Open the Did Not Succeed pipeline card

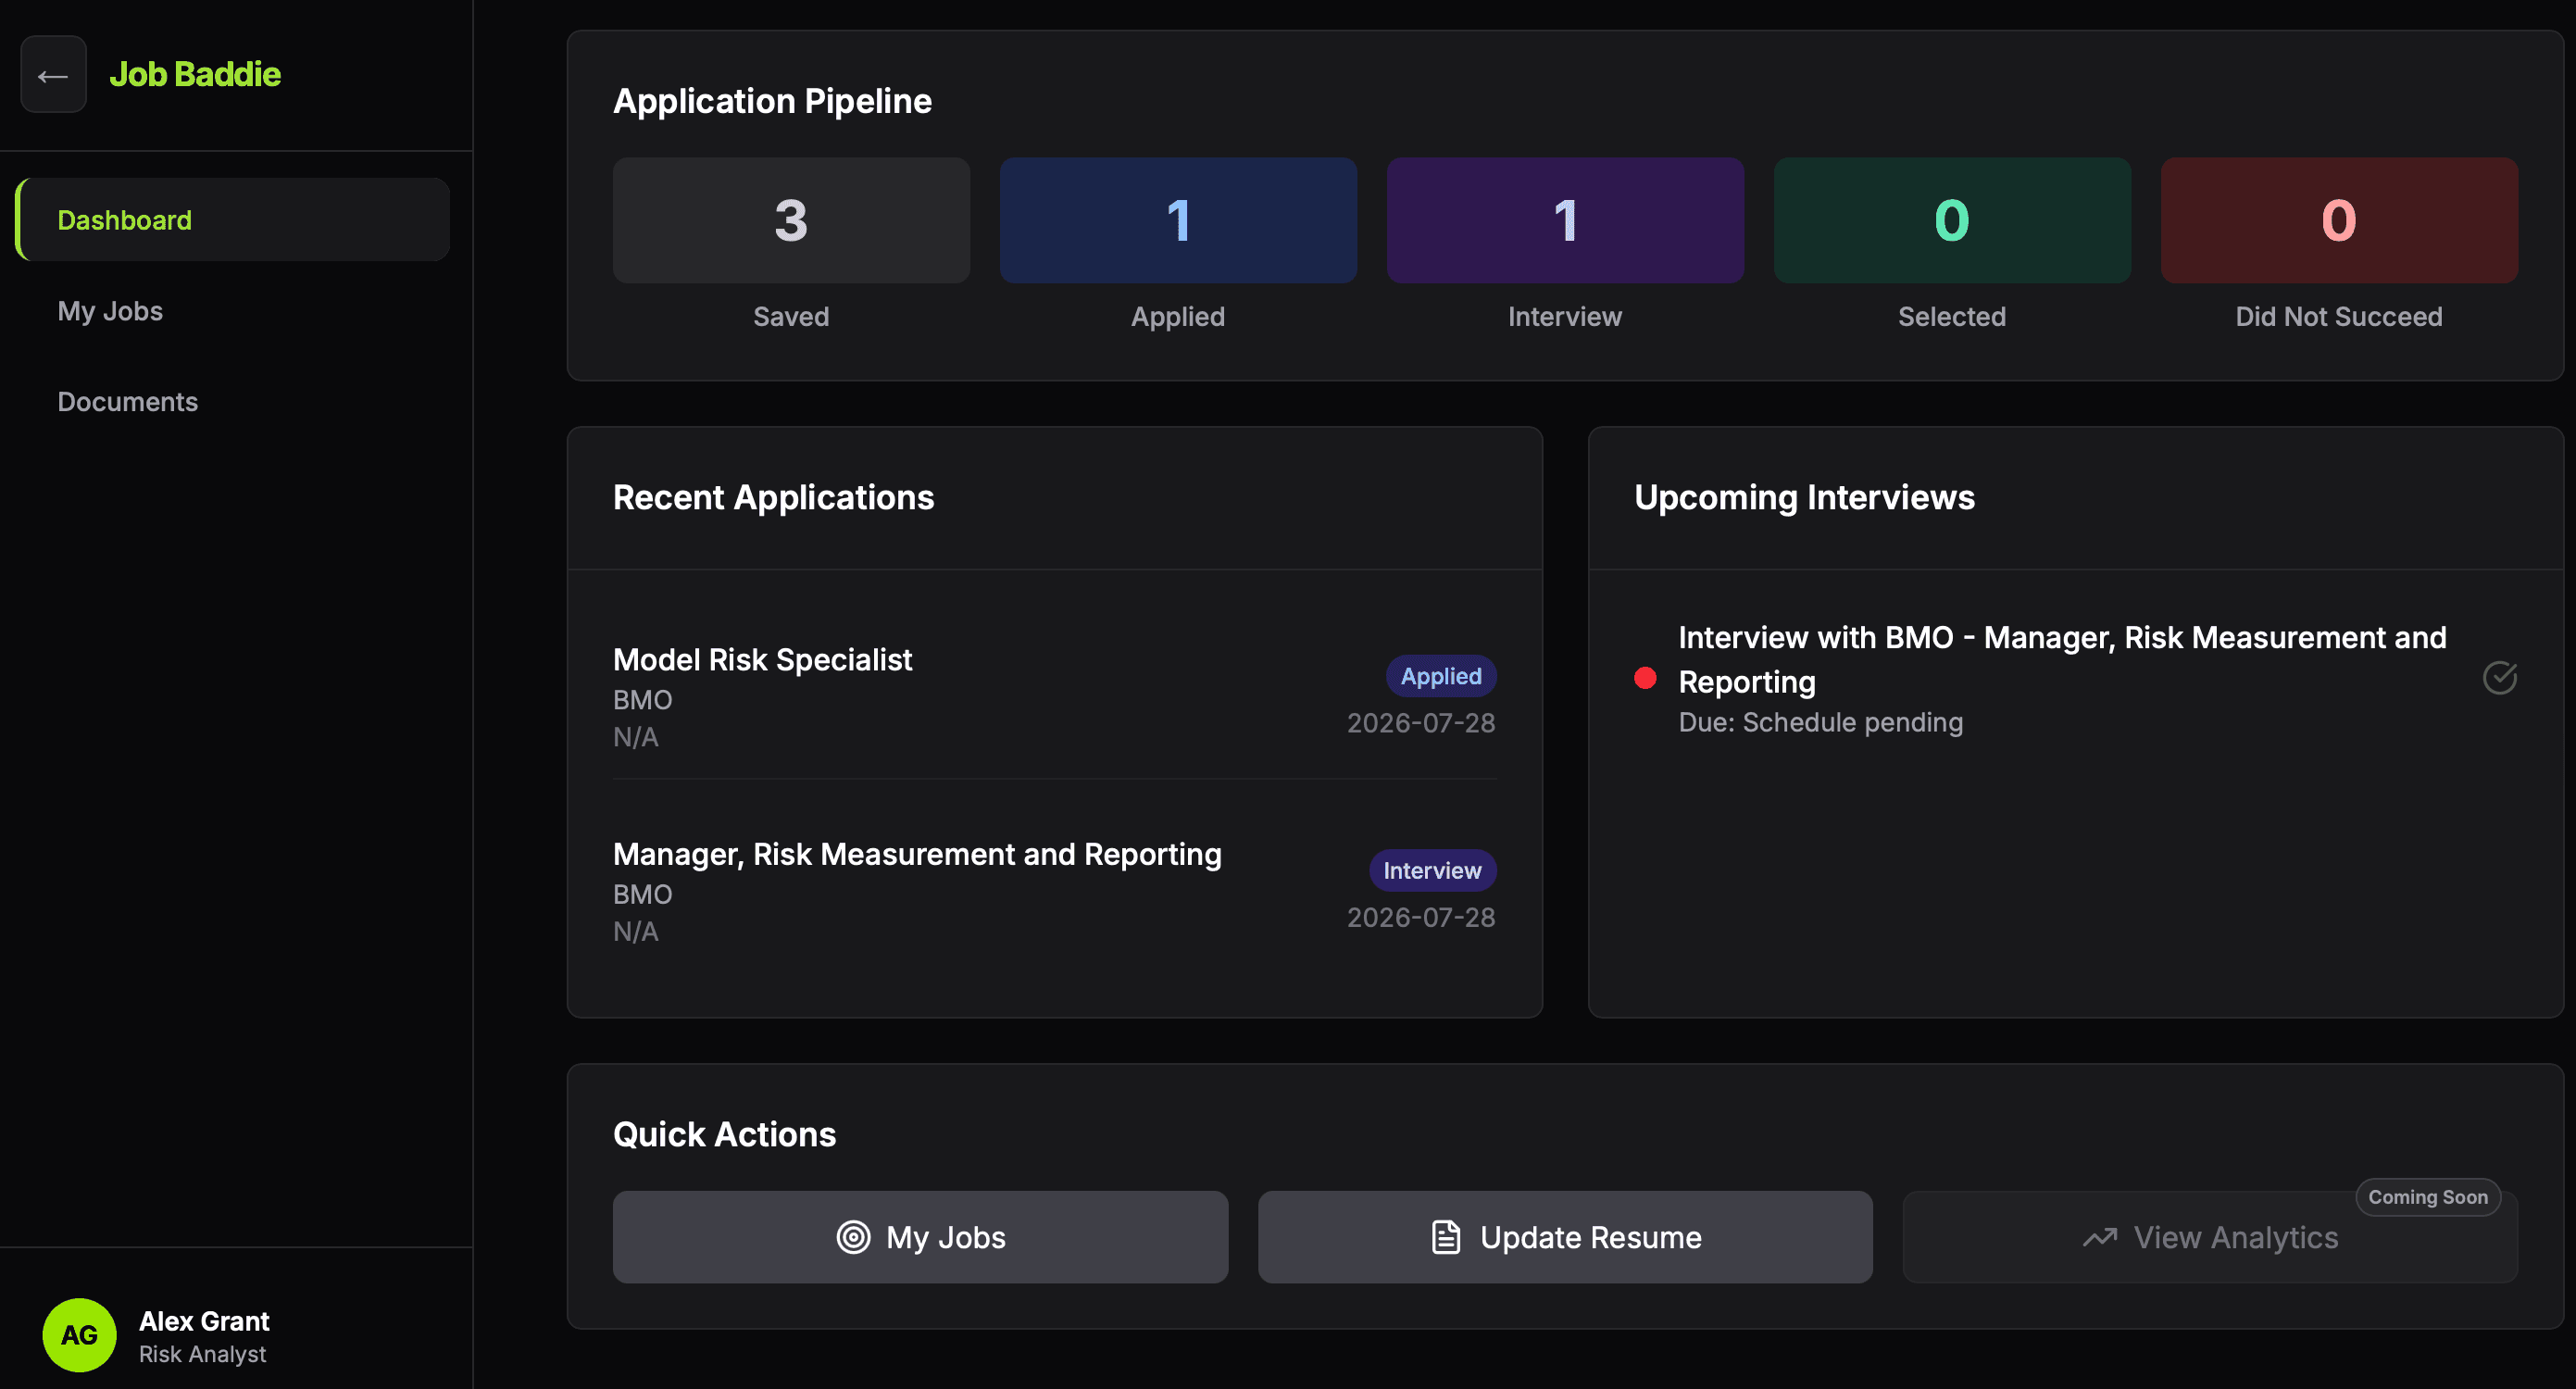[x=2339, y=220]
